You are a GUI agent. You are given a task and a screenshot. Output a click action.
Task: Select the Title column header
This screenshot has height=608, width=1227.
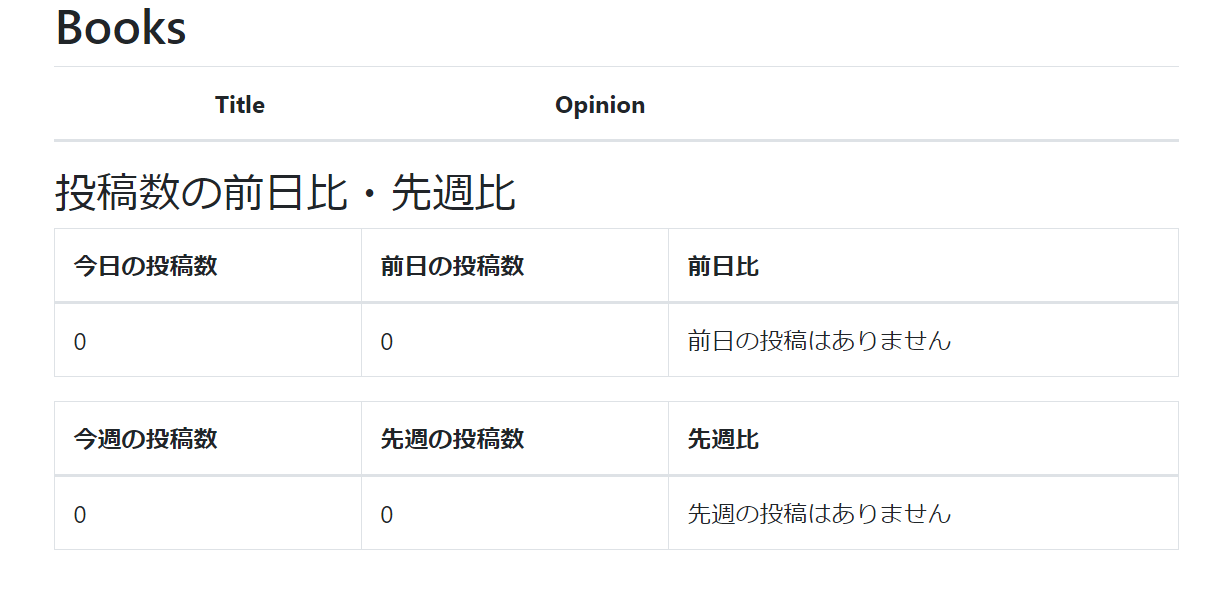tap(240, 105)
